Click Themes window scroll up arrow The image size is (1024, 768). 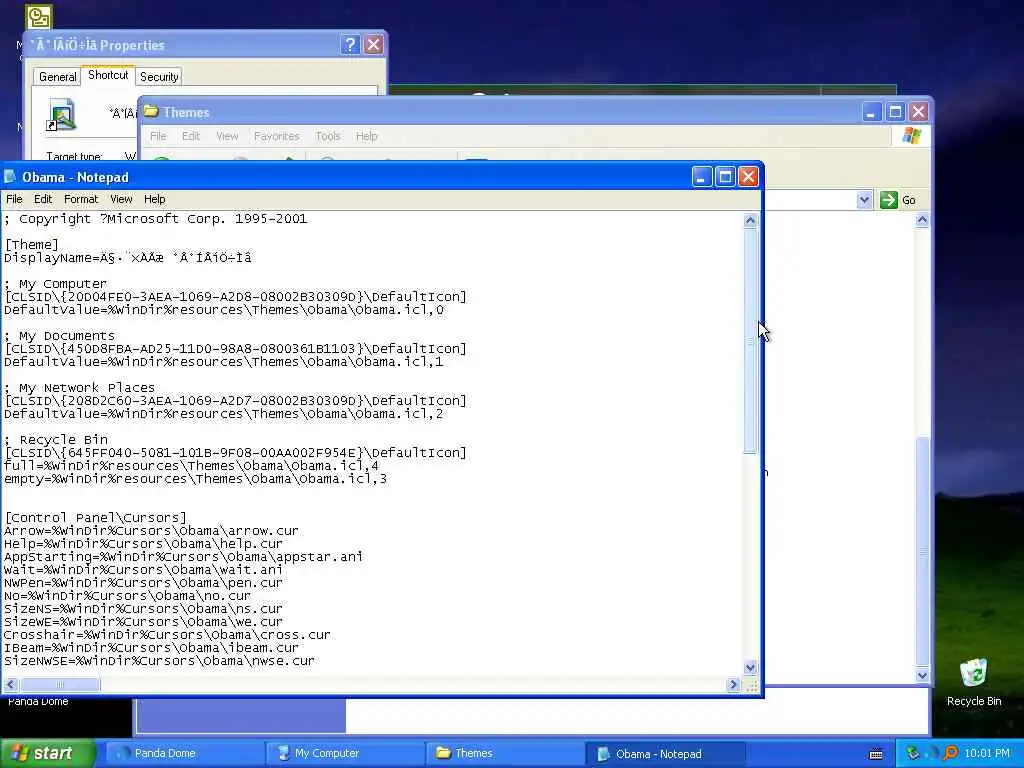pyautogui.click(x=922, y=220)
